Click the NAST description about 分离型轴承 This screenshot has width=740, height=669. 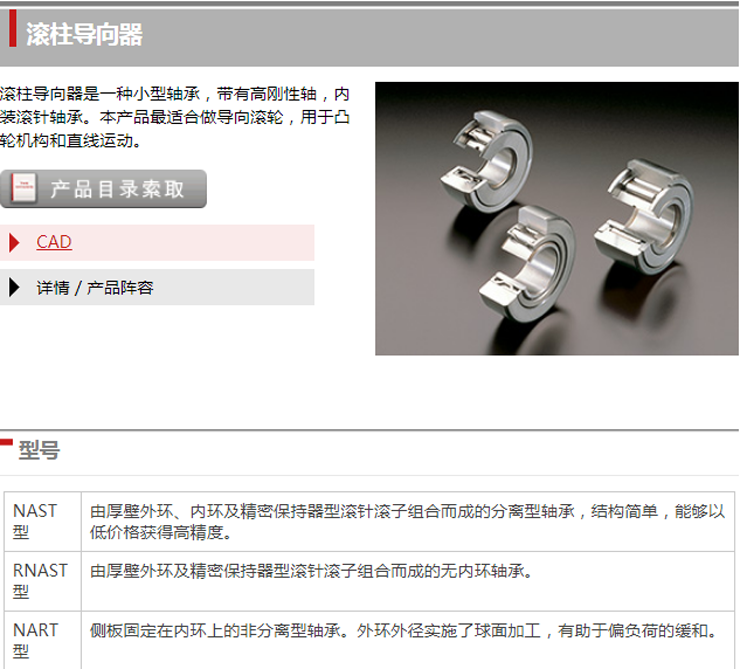tap(407, 521)
